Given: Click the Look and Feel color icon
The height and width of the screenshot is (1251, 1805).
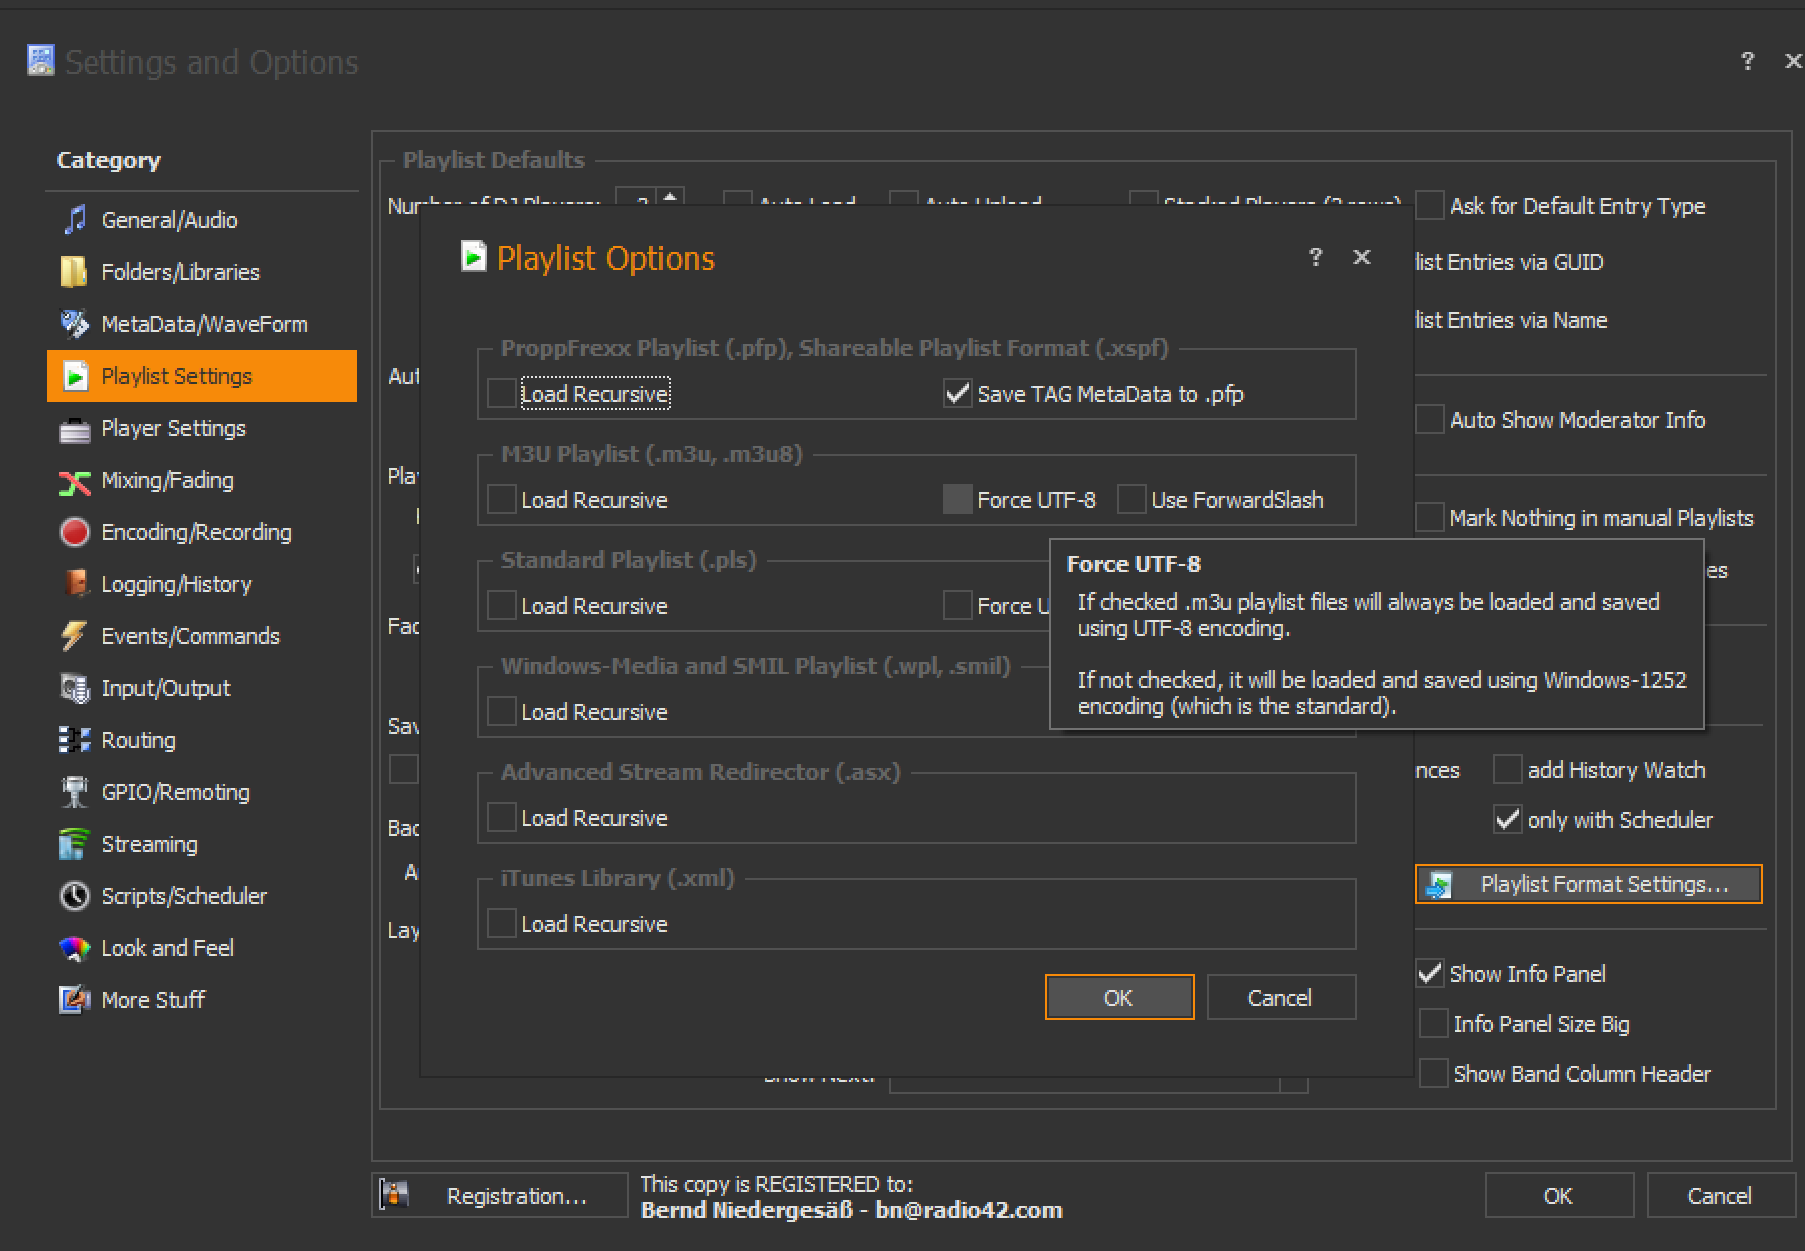Looking at the screenshot, I should point(75,948).
